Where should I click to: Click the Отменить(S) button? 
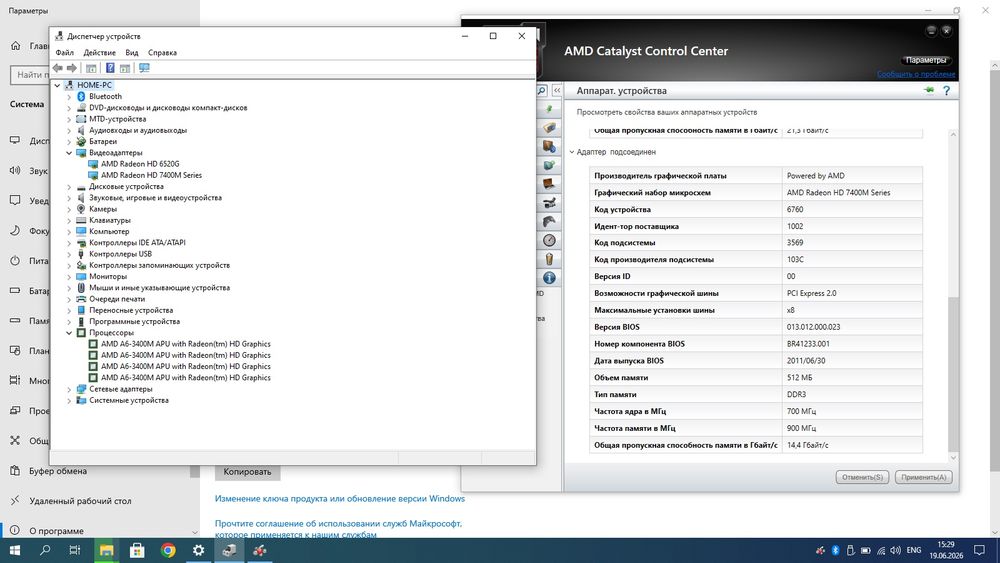point(862,477)
